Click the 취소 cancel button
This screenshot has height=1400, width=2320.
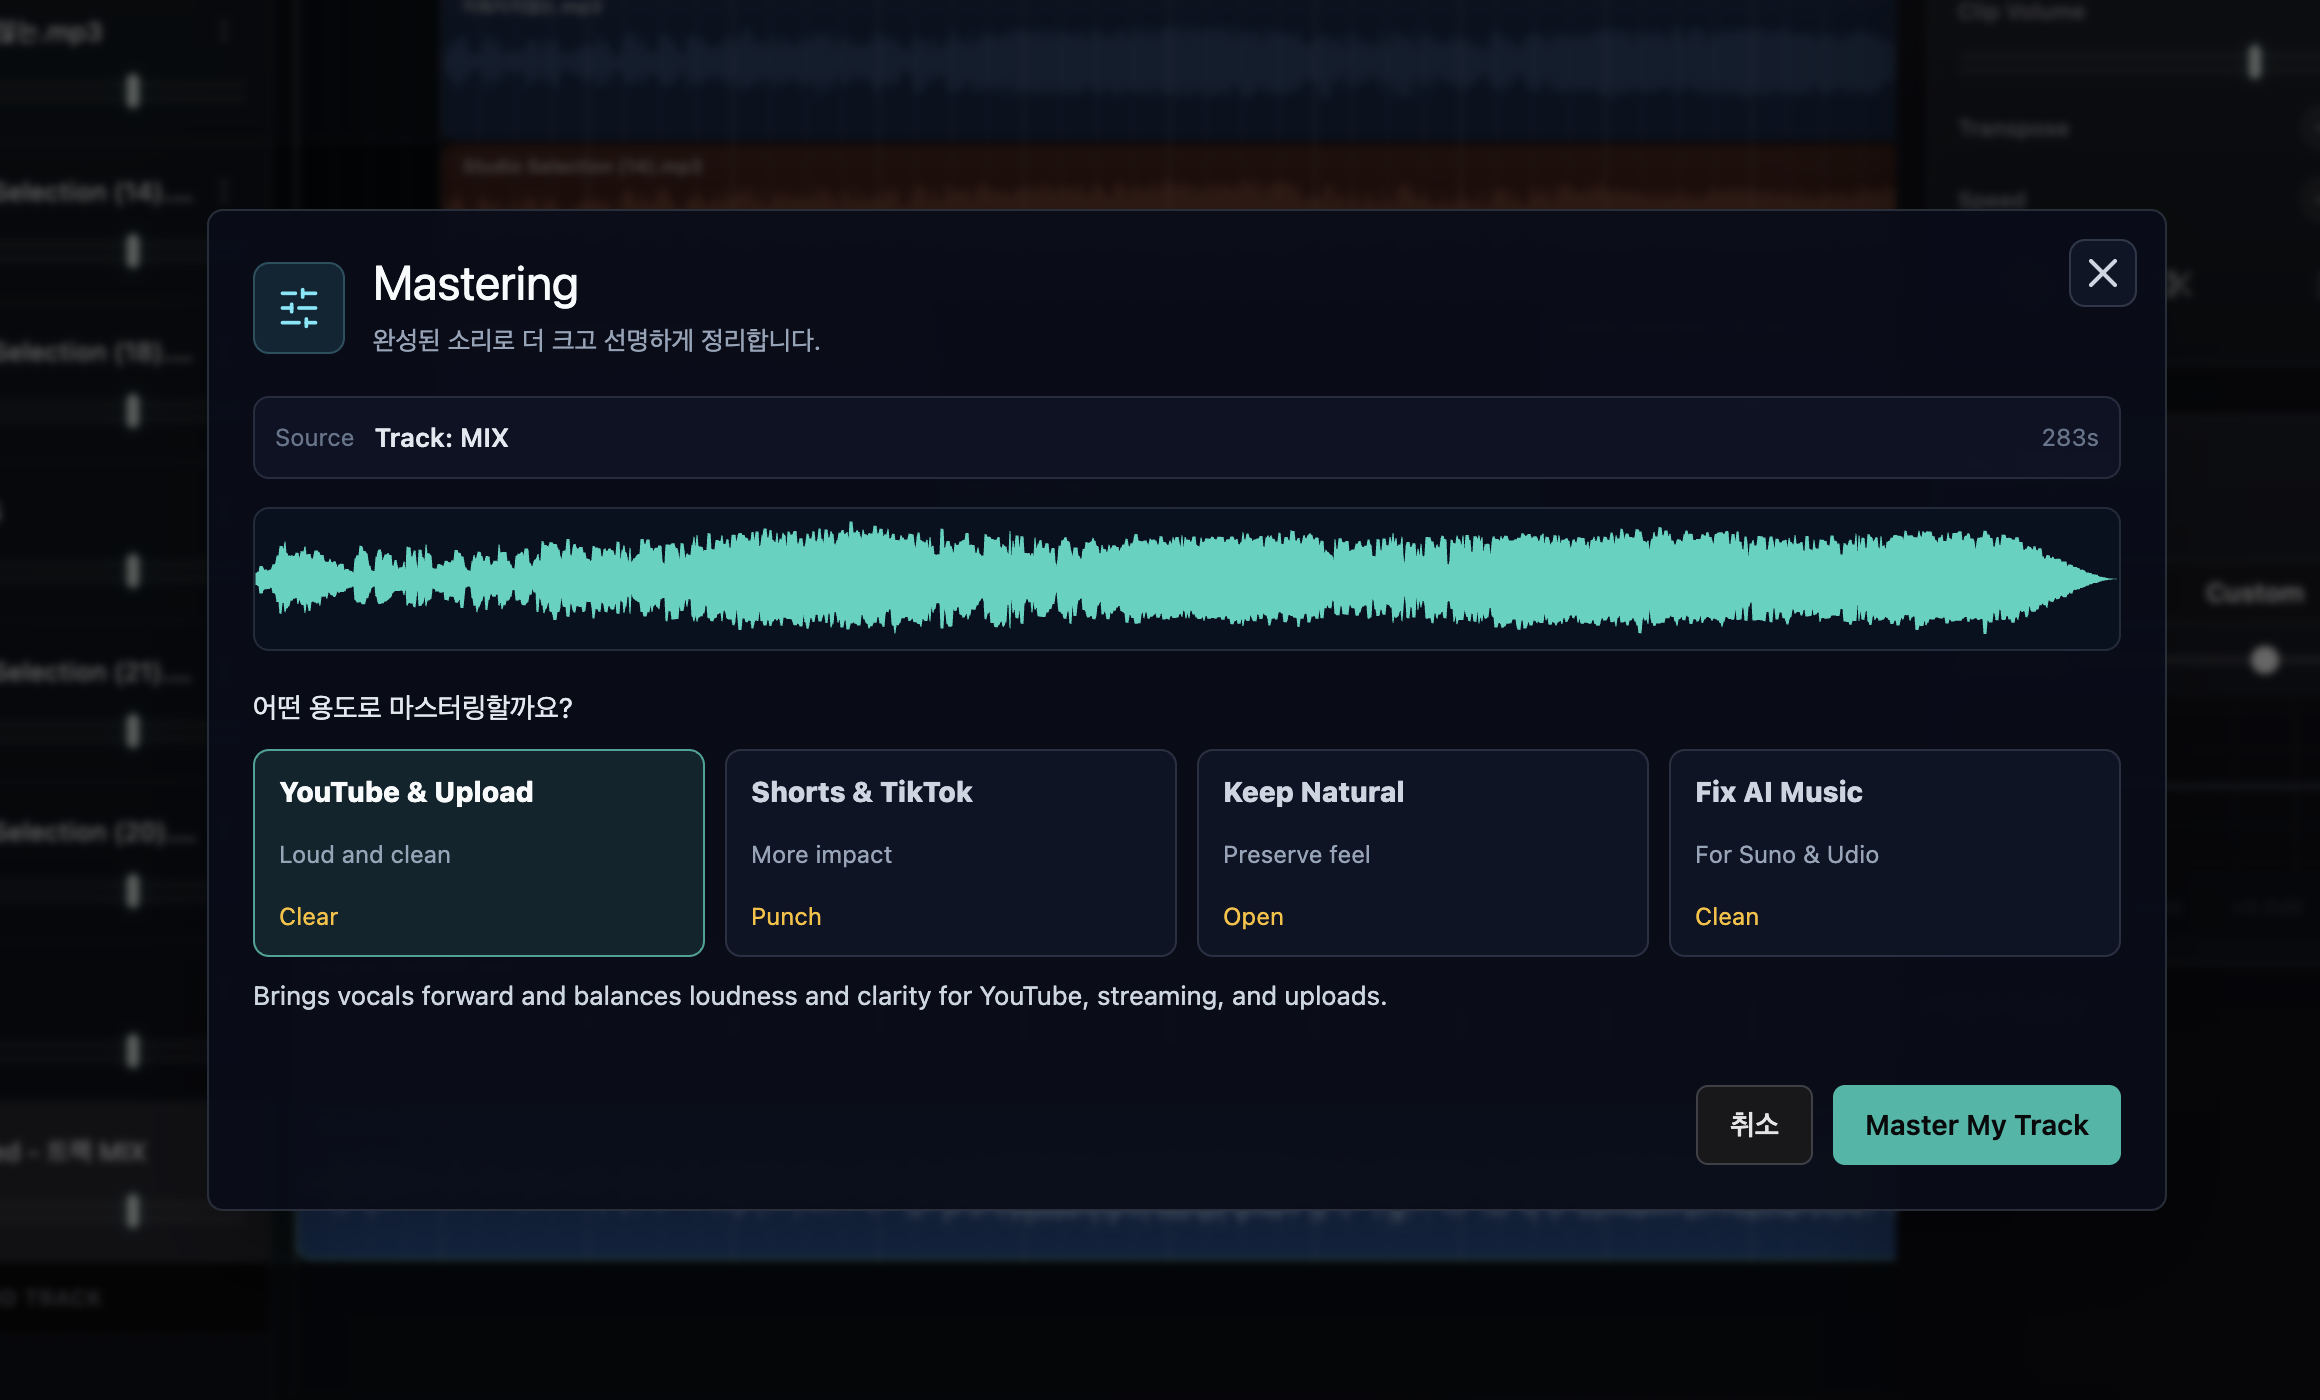[x=1754, y=1125]
